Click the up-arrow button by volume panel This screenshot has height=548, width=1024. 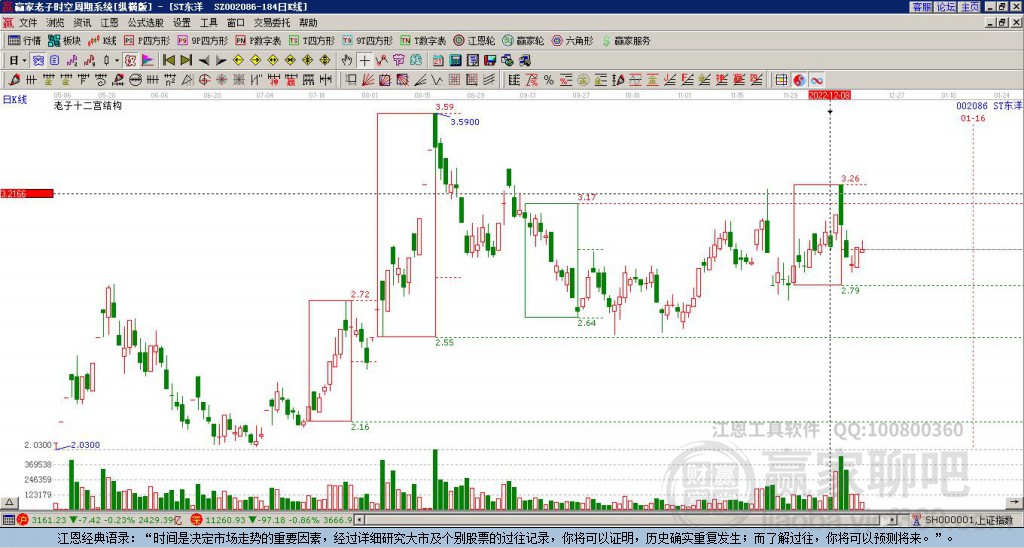(x=8, y=502)
